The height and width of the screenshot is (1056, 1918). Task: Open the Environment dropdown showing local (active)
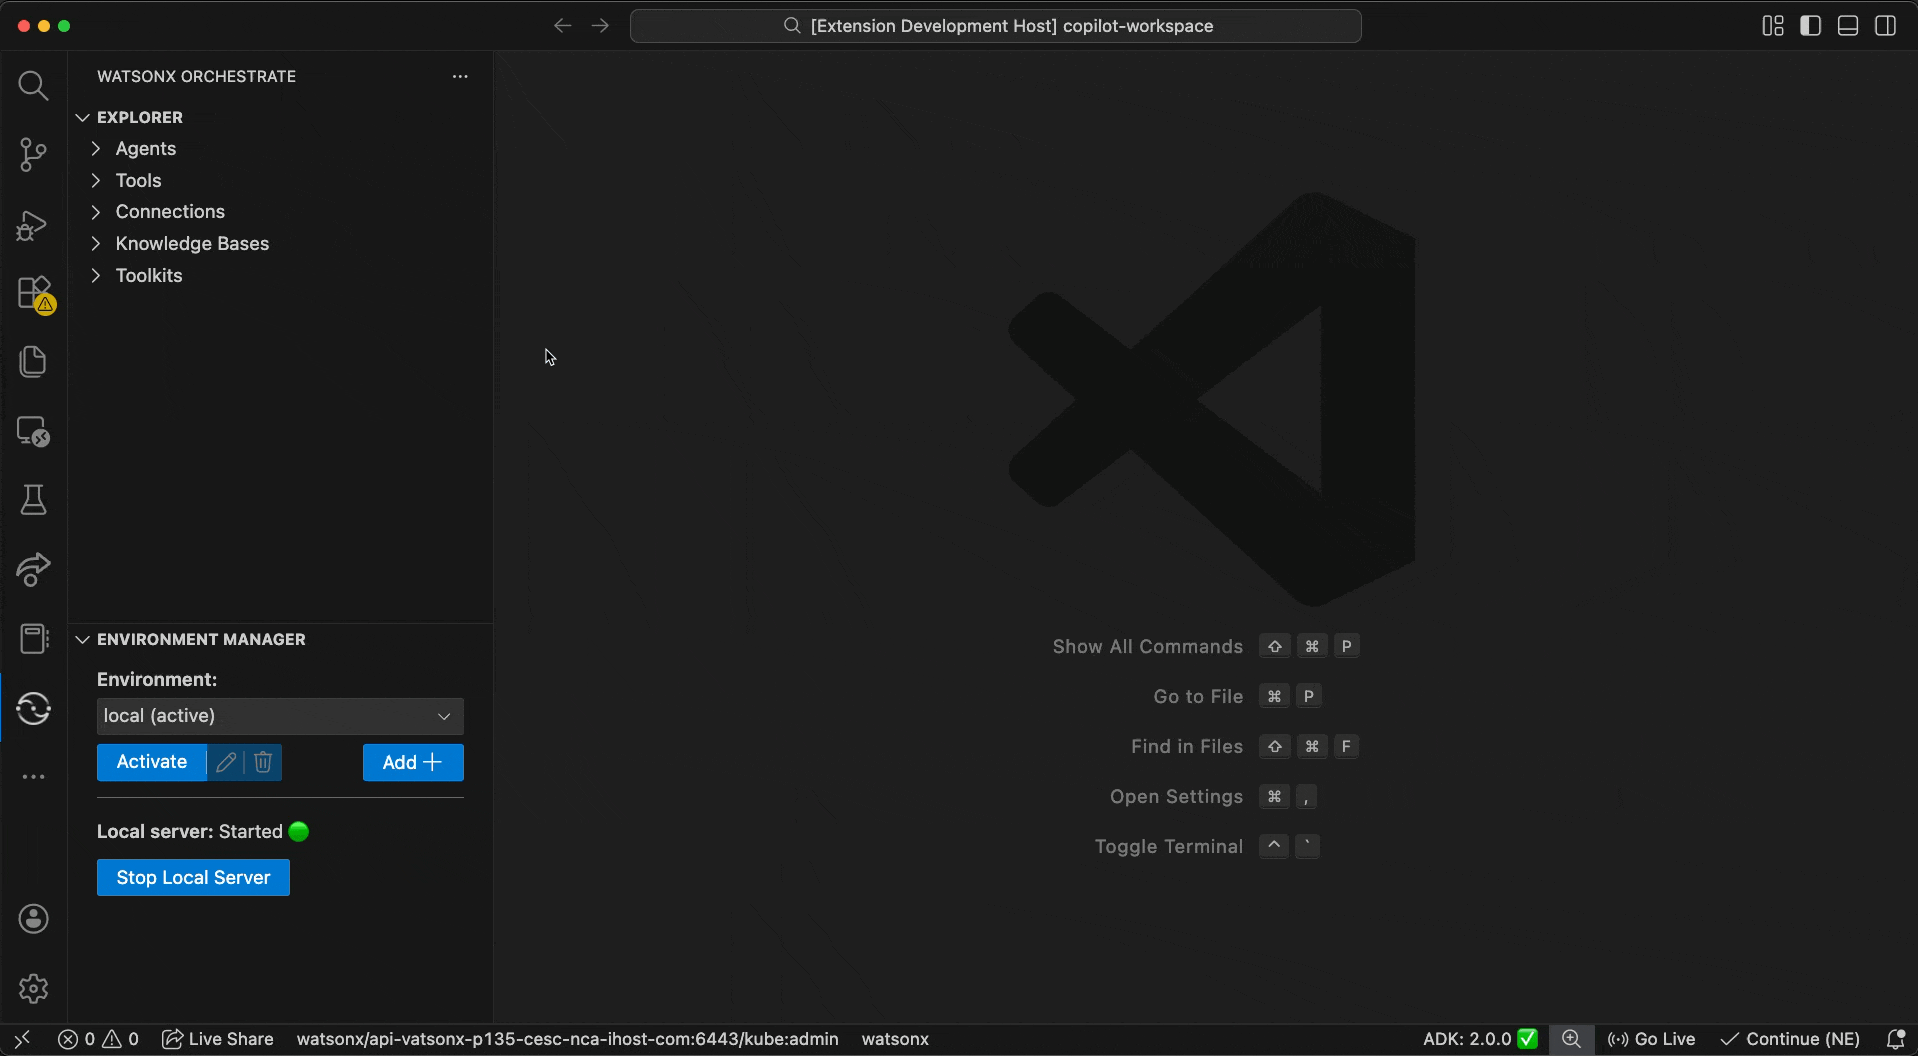point(279,716)
